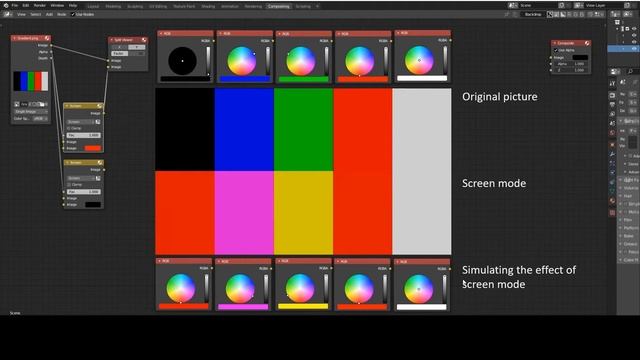Viewport: 640px width, 360px height.
Task: Click the Split Viewer node header icon
Action: point(144,40)
